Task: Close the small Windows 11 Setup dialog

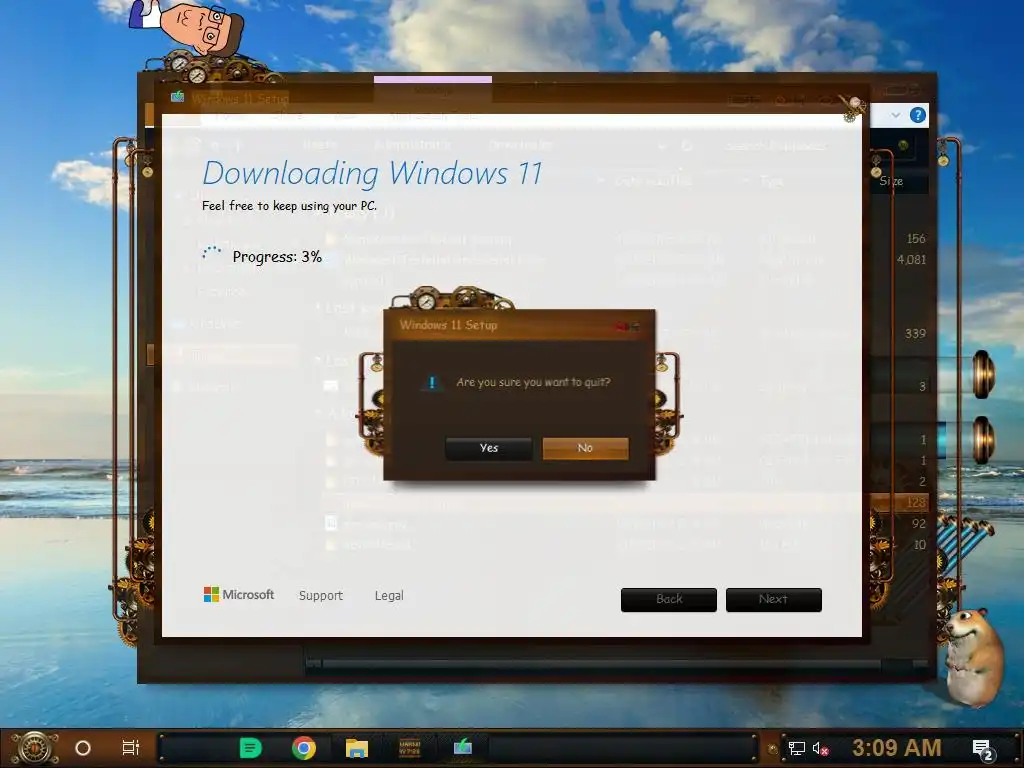Action: (x=626, y=326)
